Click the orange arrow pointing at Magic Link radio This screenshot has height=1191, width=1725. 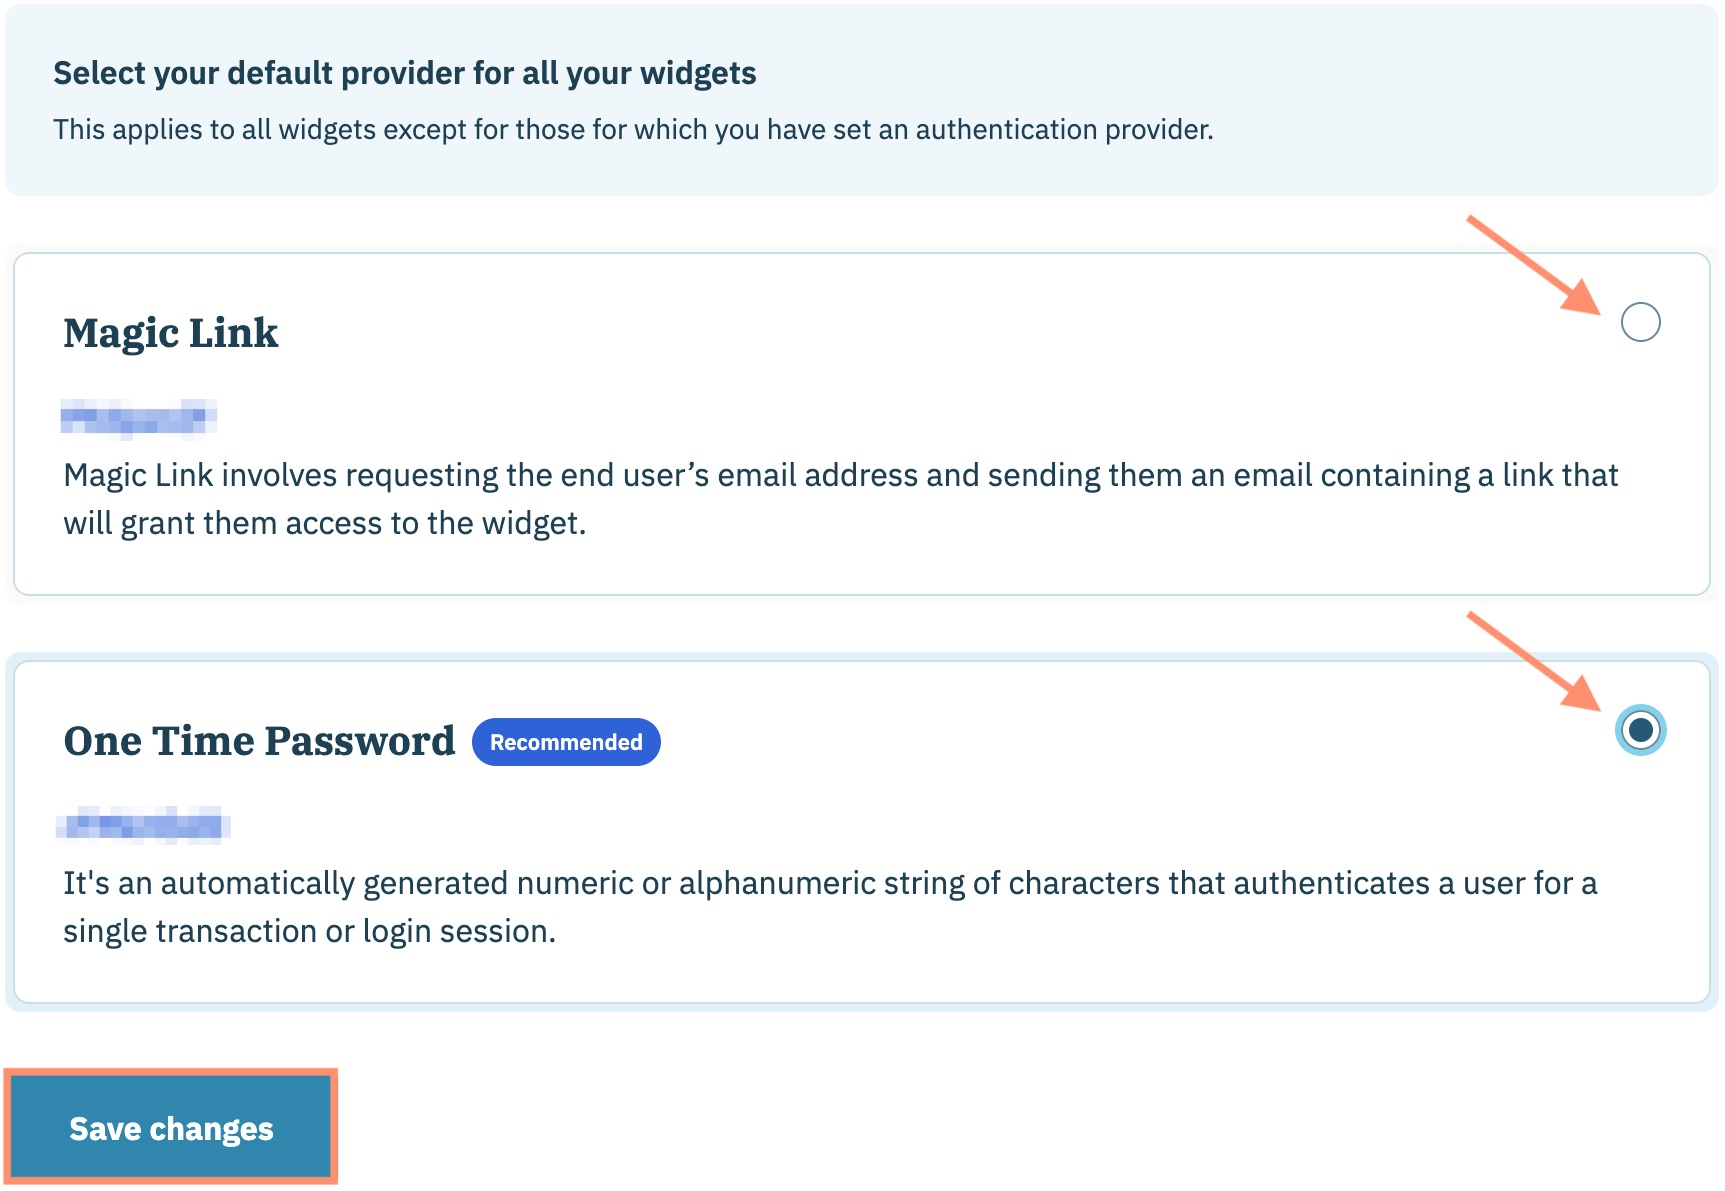click(x=1534, y=264)
